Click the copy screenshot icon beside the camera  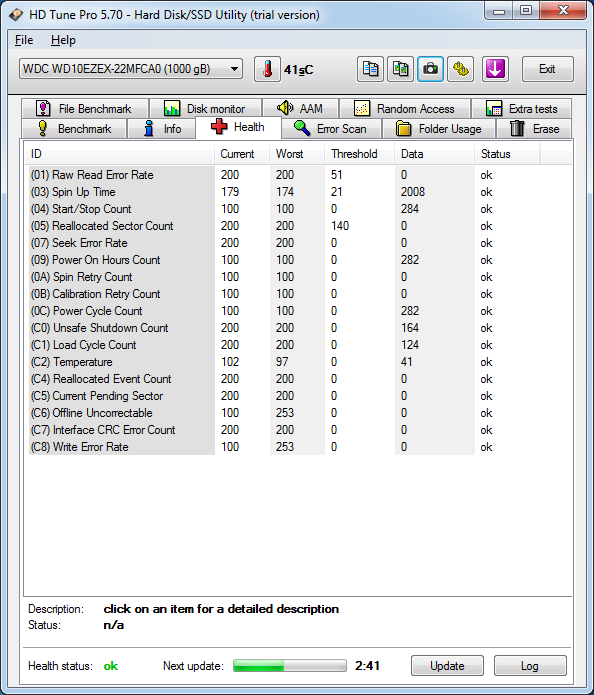pos(400,69)
